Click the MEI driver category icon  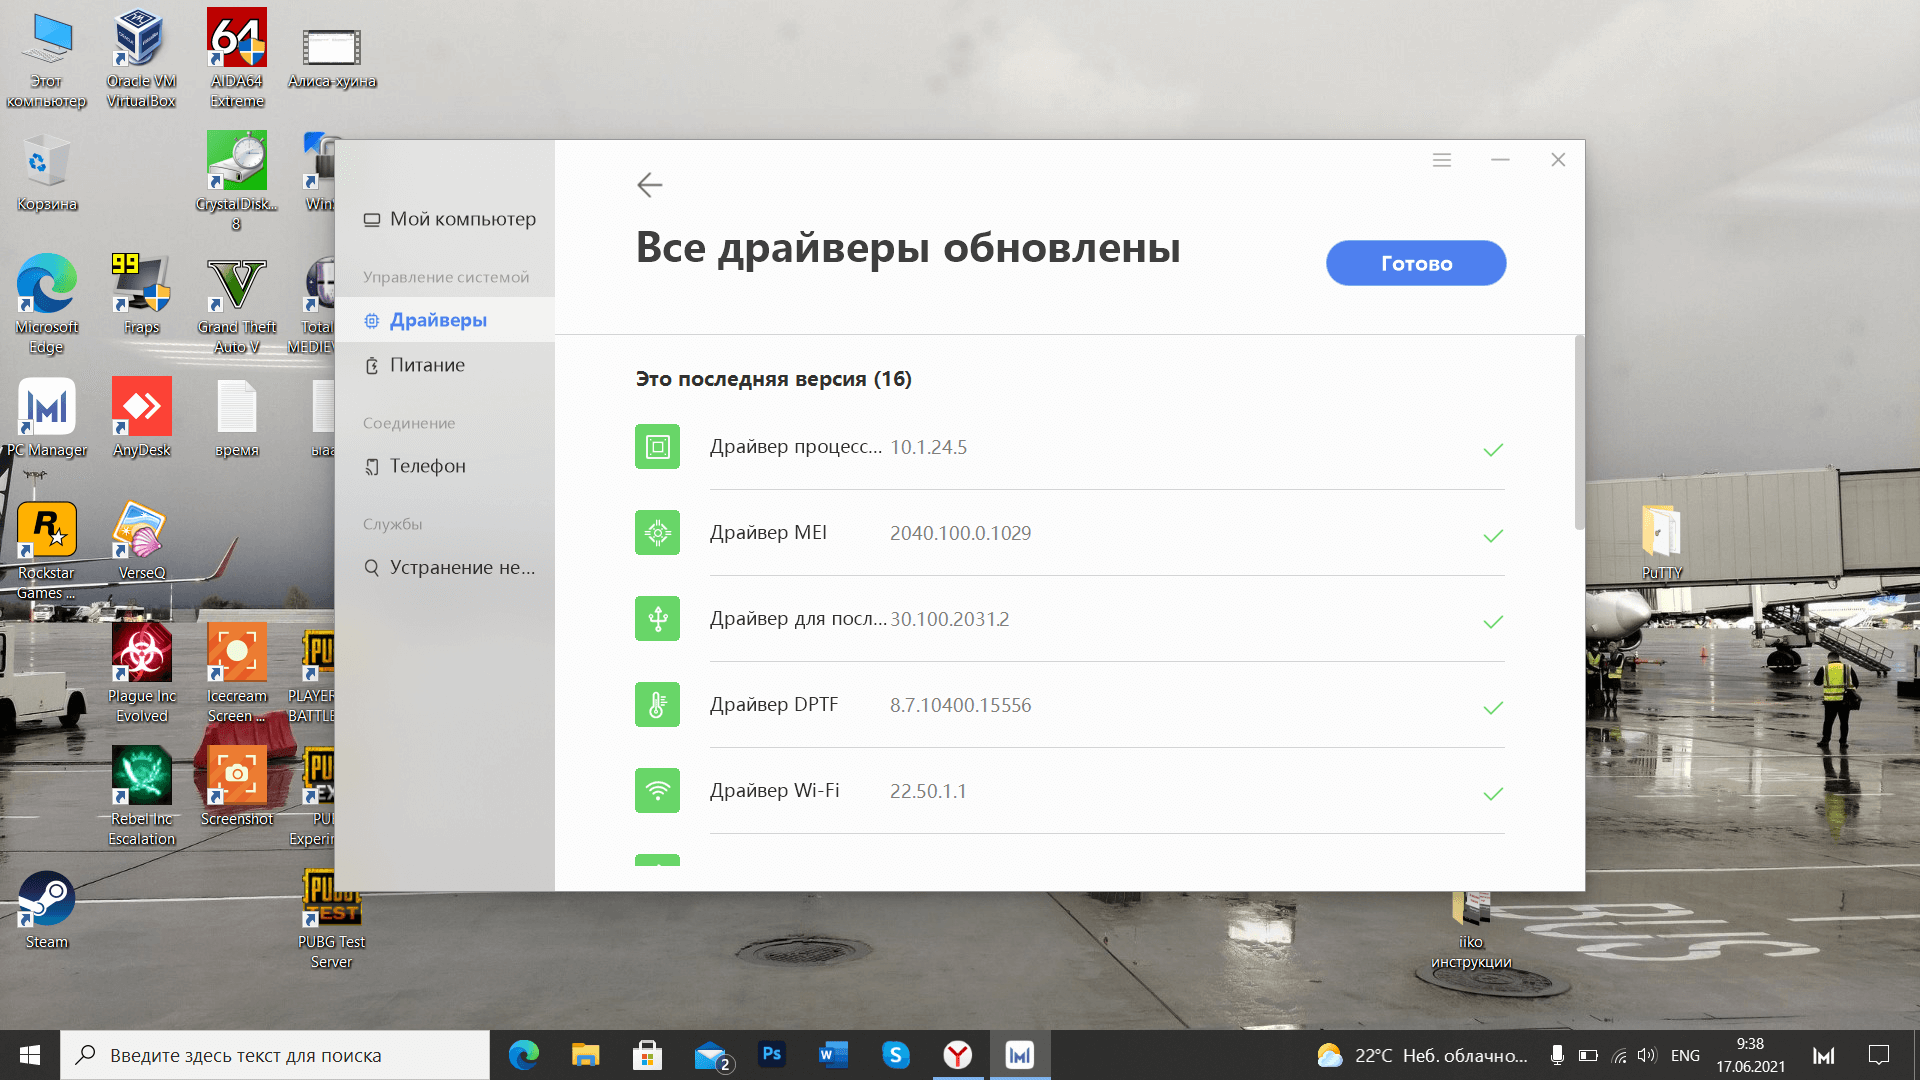click(657, 533)
